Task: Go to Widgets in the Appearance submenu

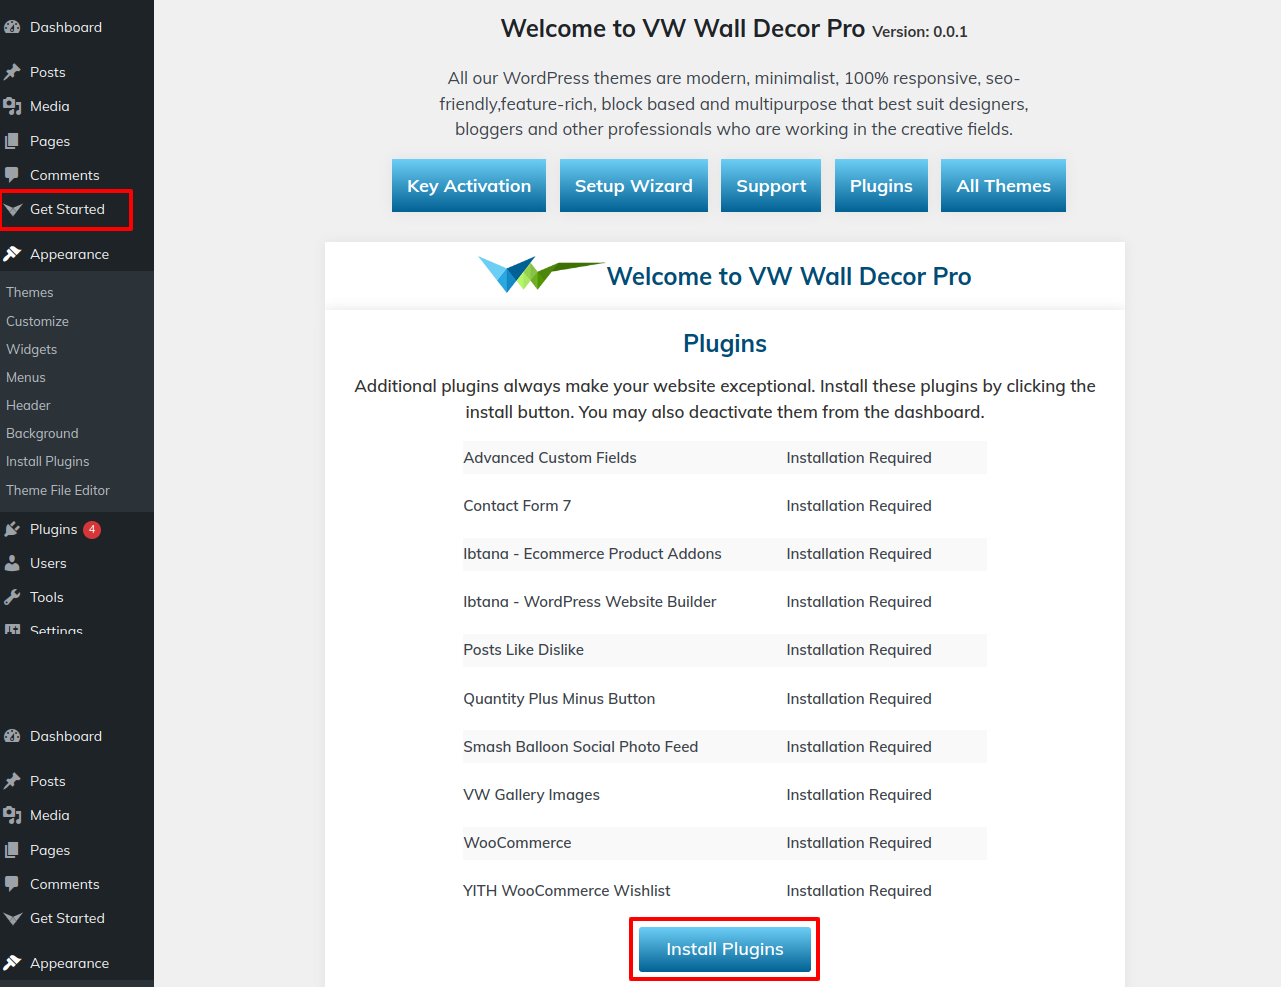Action: pos(32,349)
